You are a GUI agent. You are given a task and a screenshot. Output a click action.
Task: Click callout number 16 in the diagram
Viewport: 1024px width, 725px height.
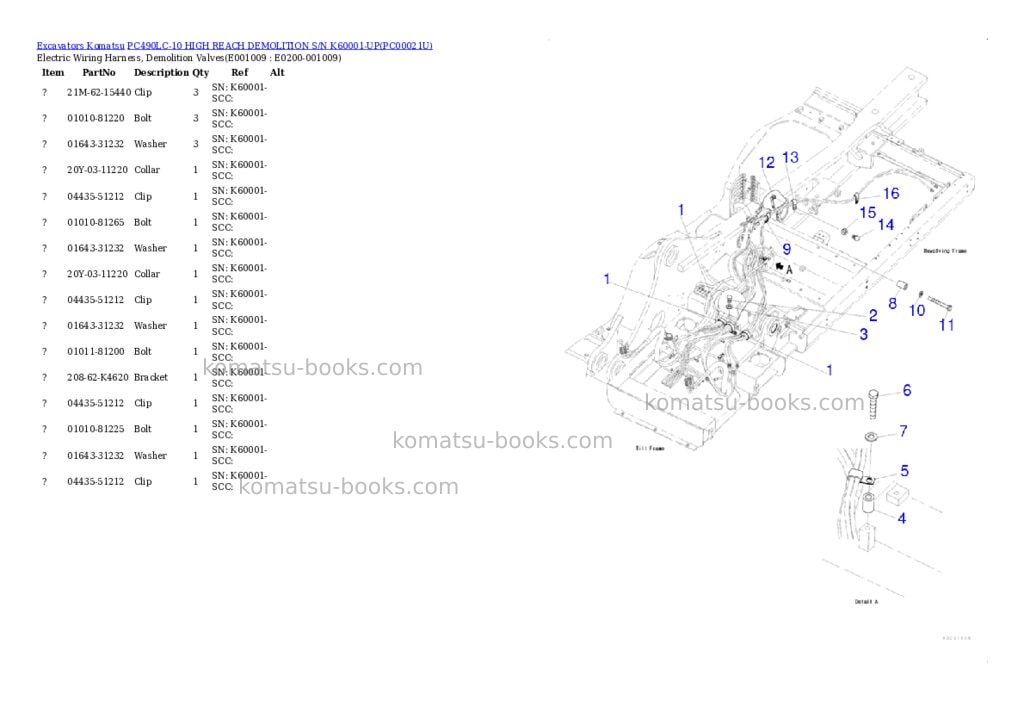click(891, 193)
